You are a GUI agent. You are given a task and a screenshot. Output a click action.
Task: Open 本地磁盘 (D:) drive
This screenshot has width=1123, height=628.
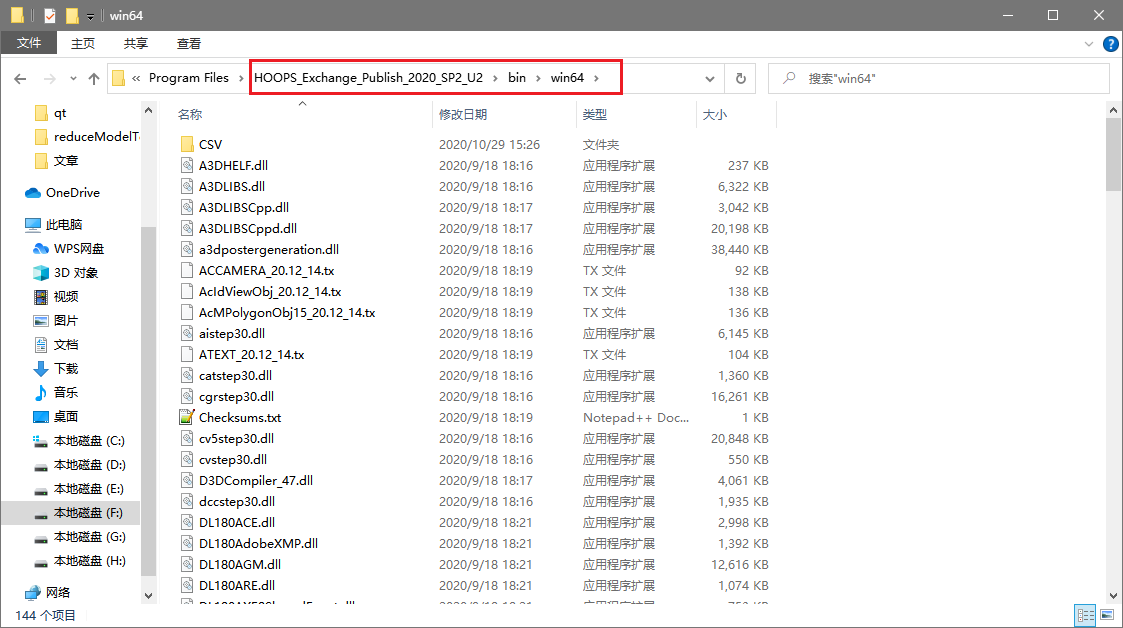[x=89, y=465]
